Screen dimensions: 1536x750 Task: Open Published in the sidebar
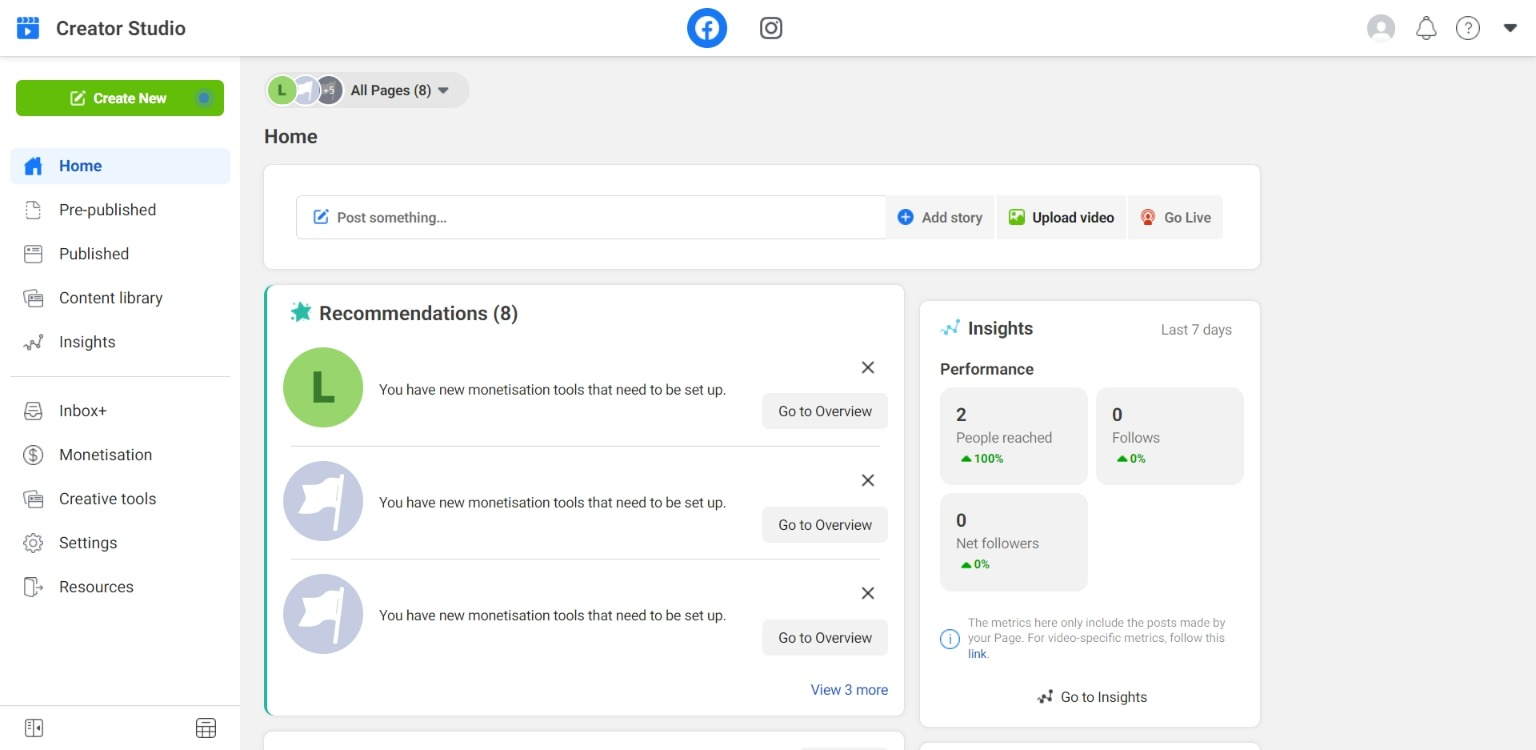120,254
